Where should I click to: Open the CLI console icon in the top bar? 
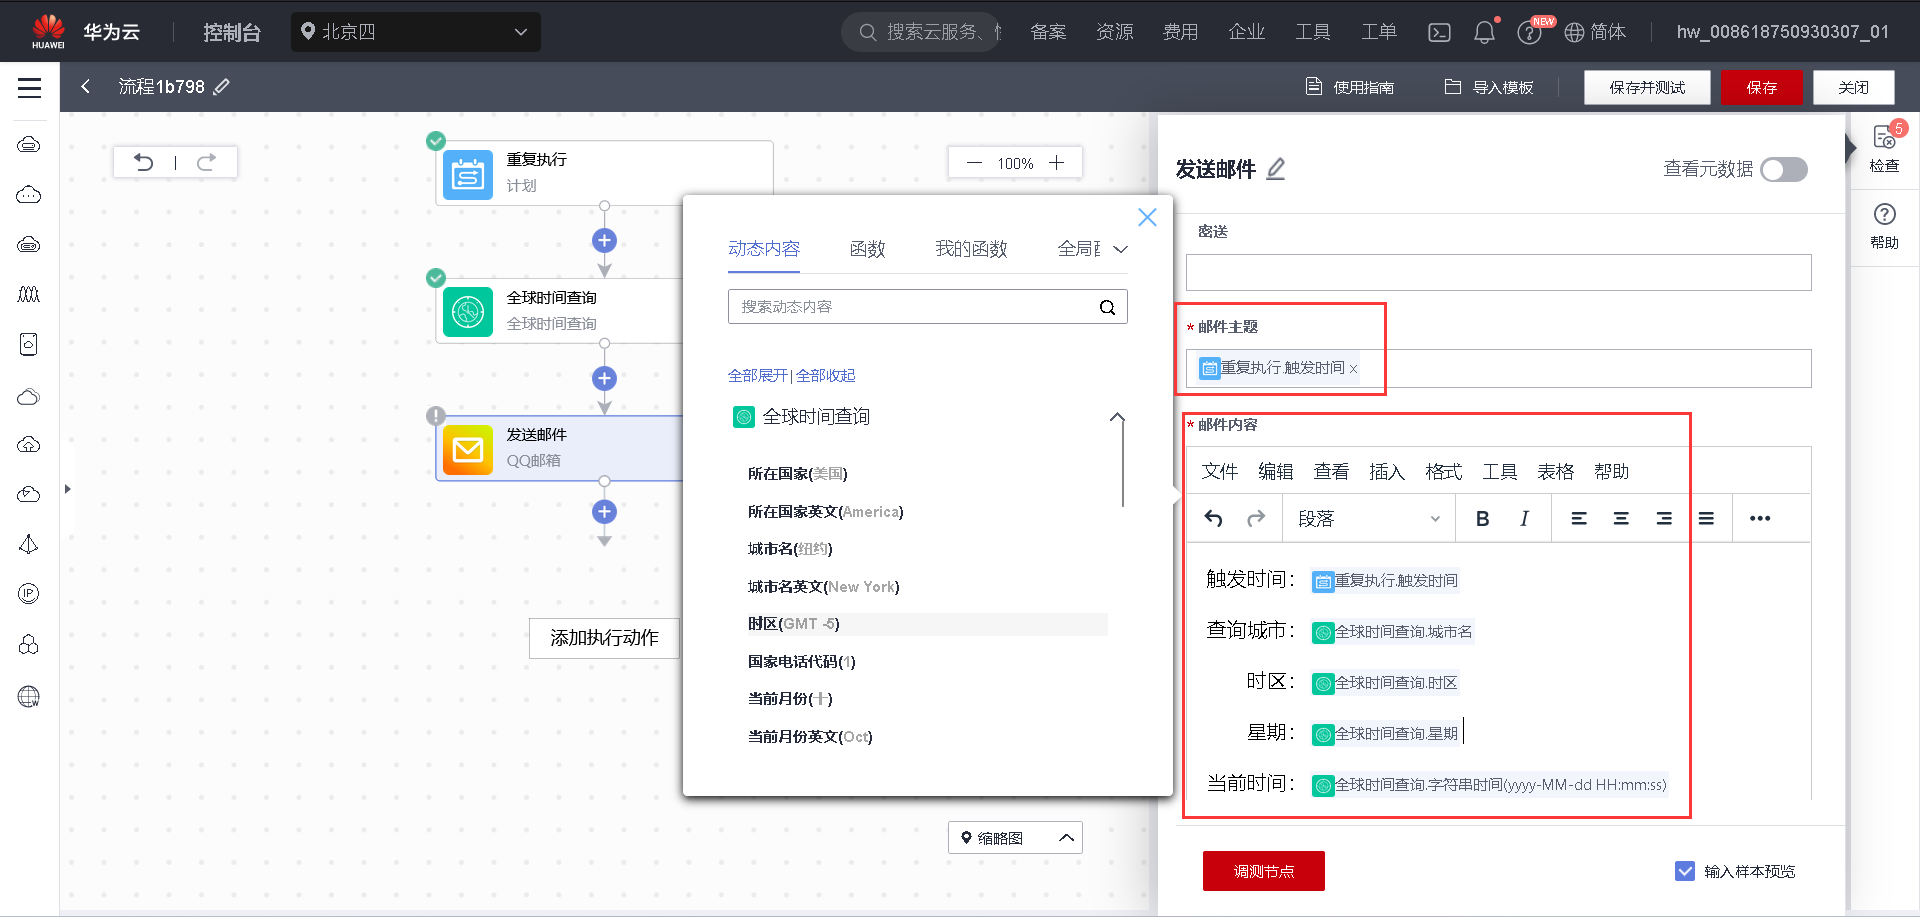coord(1439,31)
